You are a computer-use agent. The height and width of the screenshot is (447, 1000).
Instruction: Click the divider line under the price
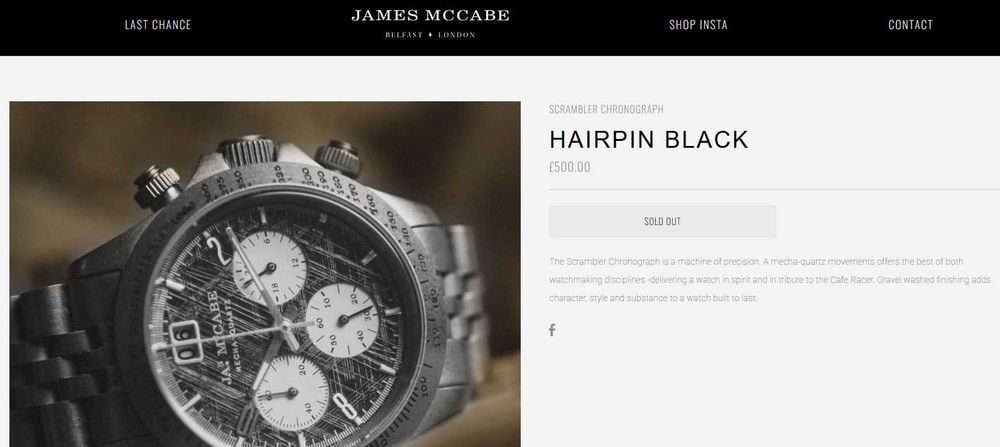[x=774, y=189]
